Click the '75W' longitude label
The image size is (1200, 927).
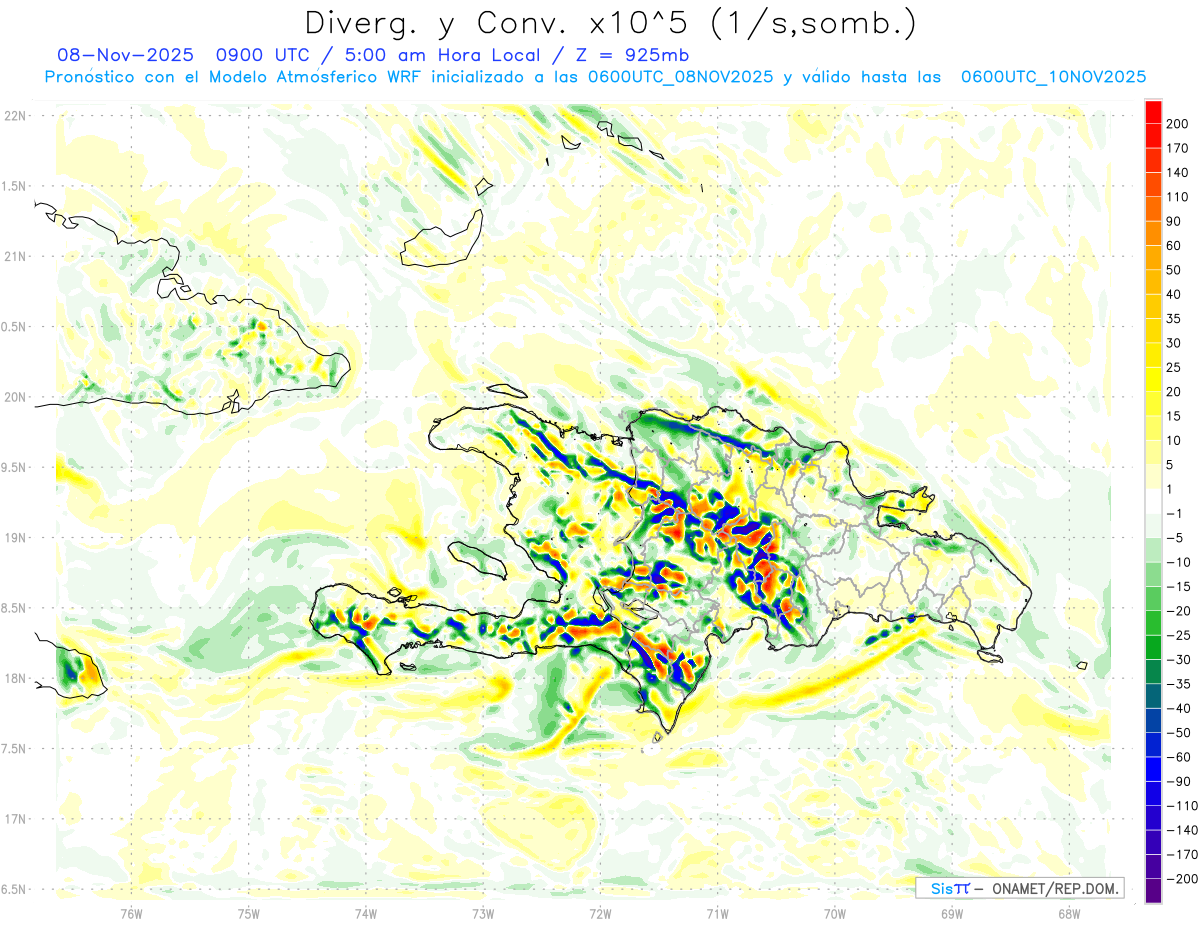[248, 914]
